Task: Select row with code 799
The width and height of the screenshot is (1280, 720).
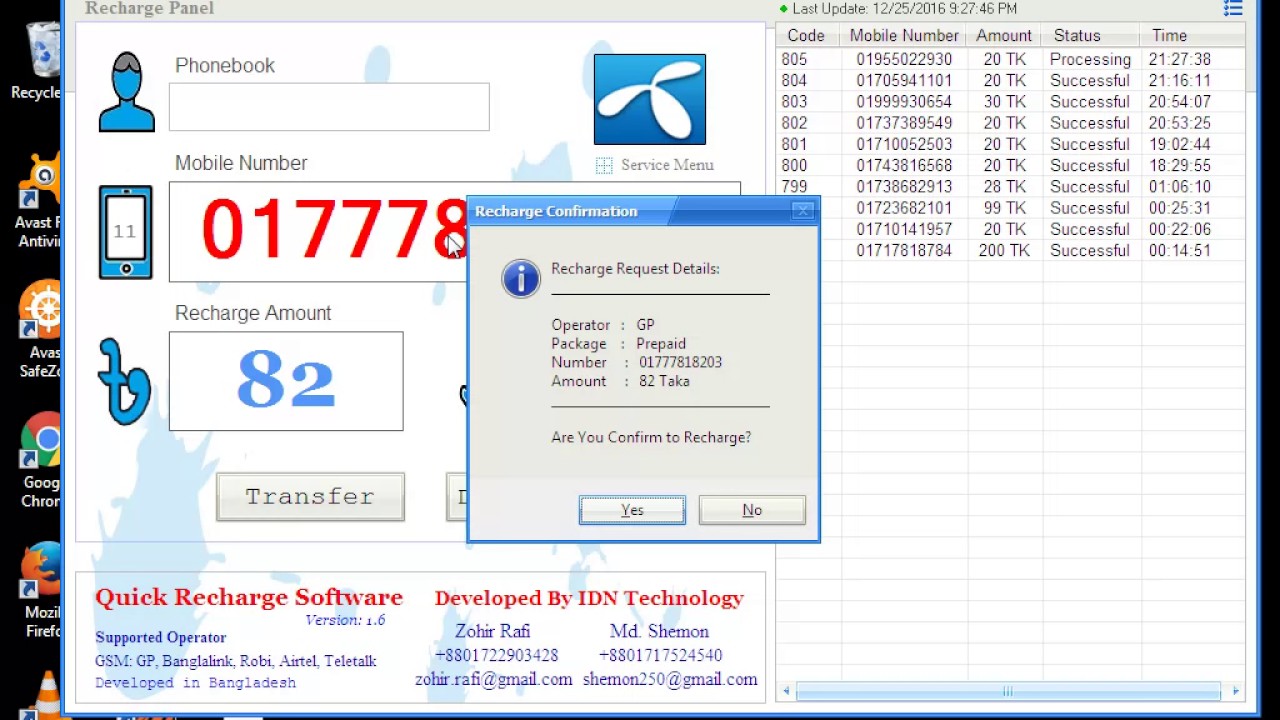Action: pyautogui.click(x=1010, y=187)
